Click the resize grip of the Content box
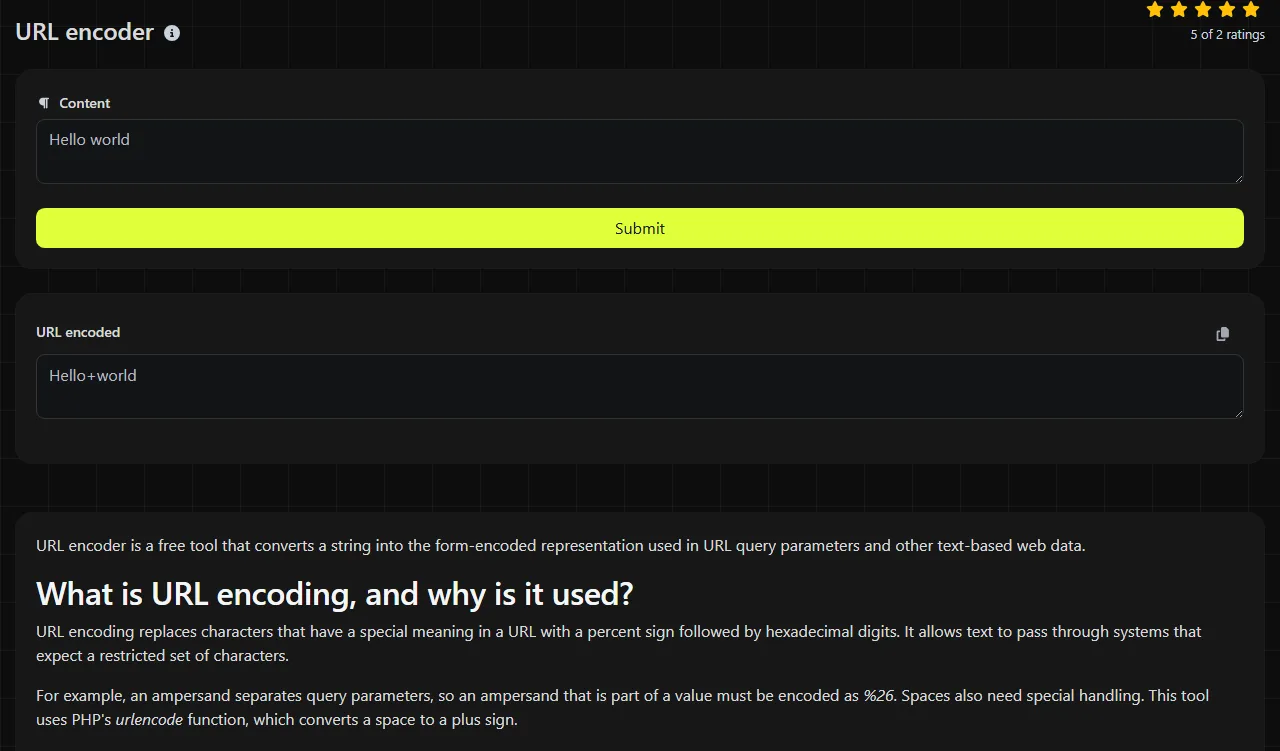 click(x=1238, y=178)
